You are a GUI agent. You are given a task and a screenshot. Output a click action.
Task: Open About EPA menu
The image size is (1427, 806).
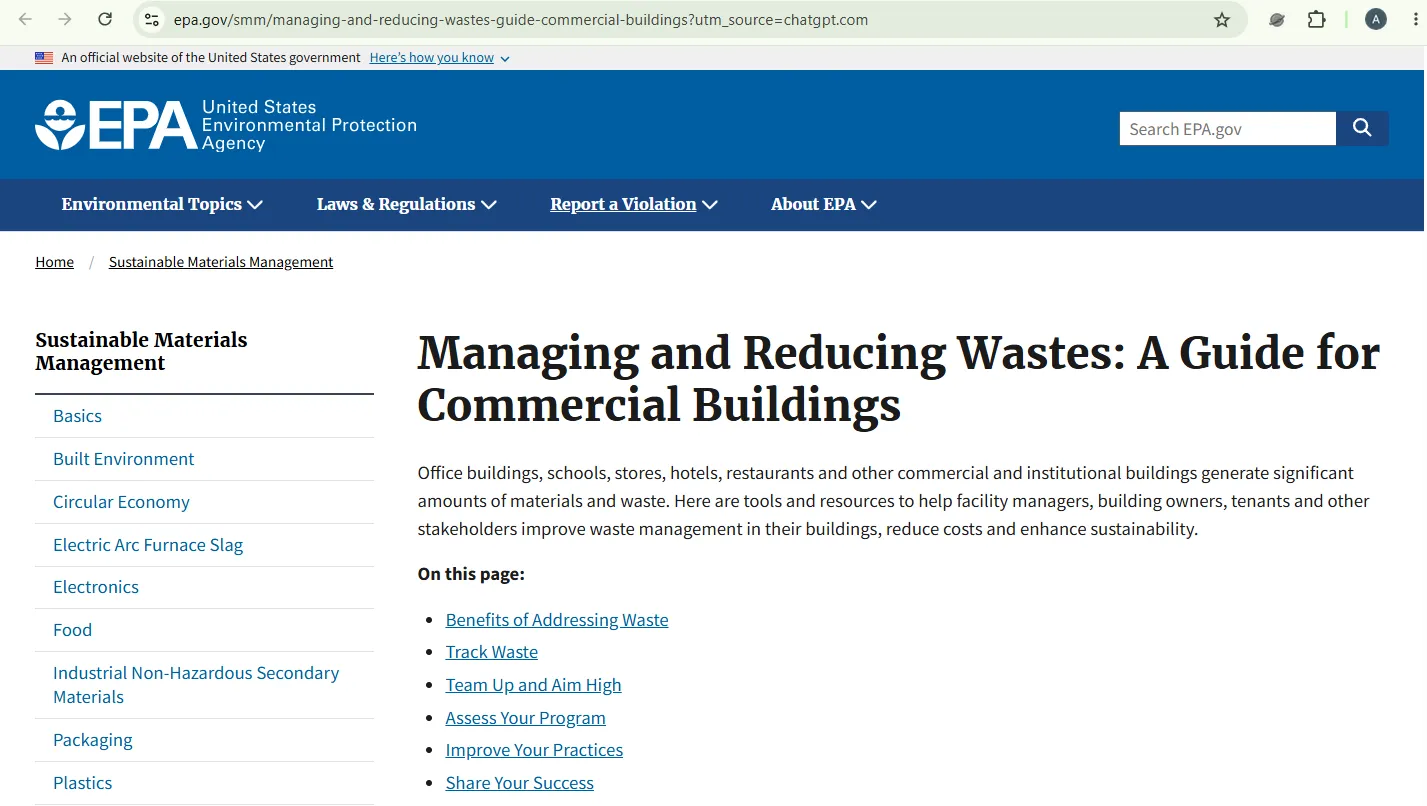823,204
